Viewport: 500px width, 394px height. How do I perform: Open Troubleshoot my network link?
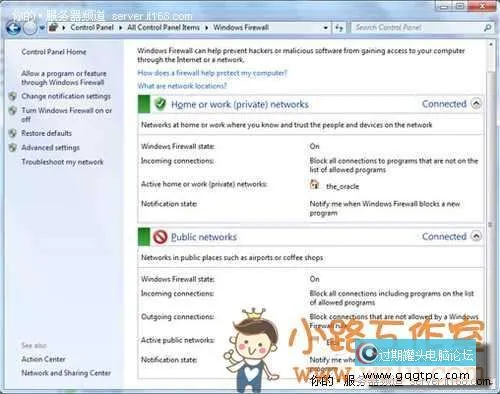(x=63, y=162)
